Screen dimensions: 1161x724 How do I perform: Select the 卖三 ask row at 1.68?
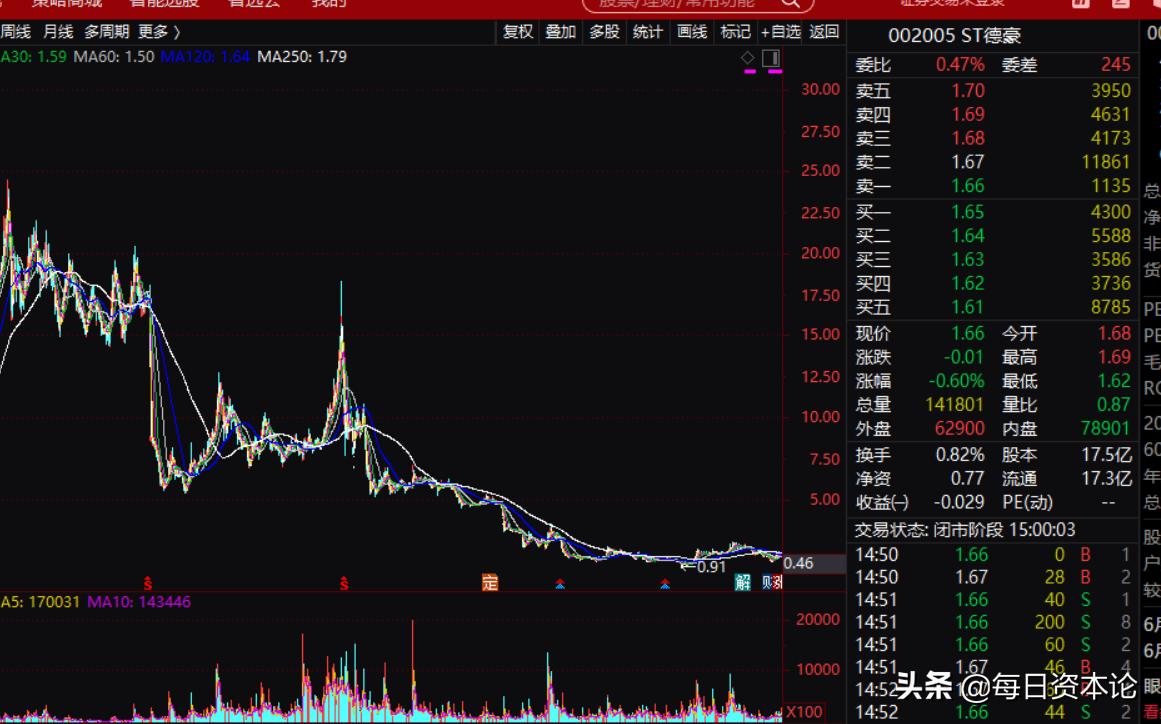click(993, 138)
